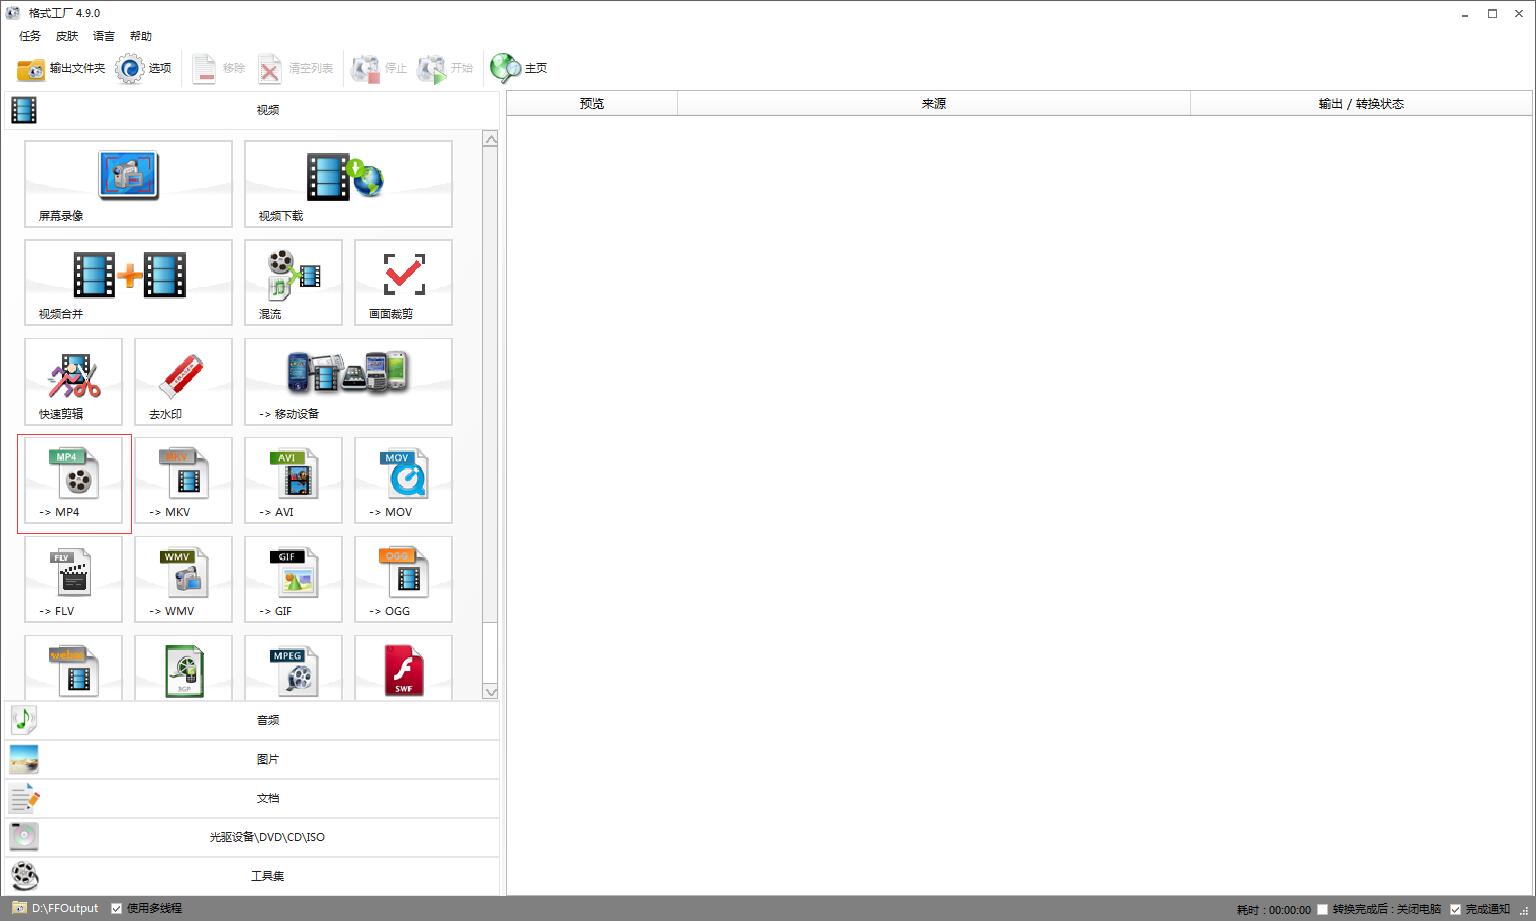Image resolution: width=1536 pixels, height=921 pixels.
Task: Select the picture crop (画面裁剪) tool
Action: pos(403,282)
